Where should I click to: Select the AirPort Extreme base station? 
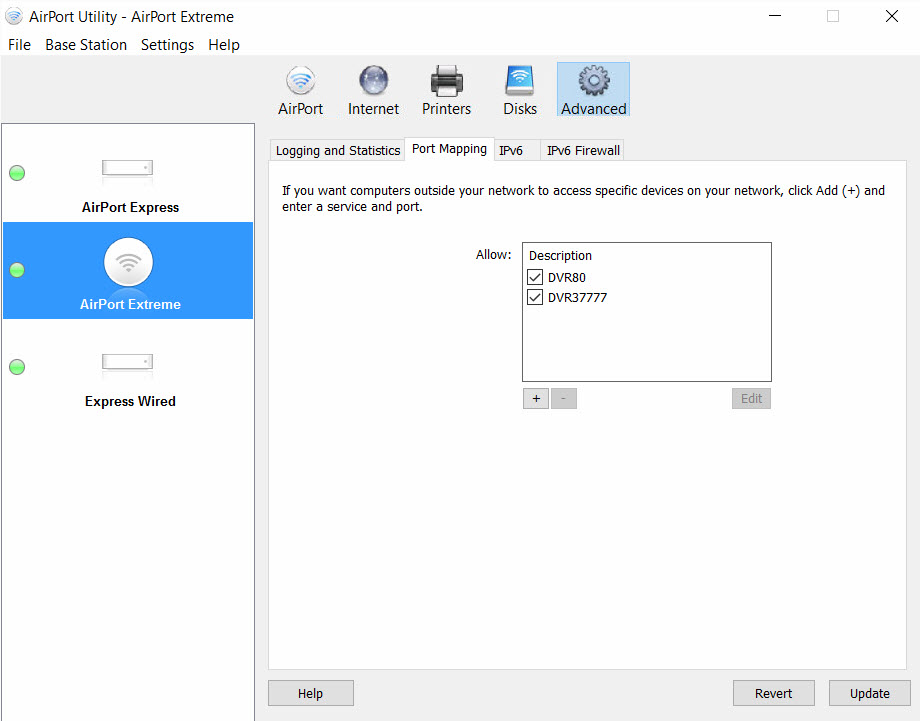click(129, 271)
